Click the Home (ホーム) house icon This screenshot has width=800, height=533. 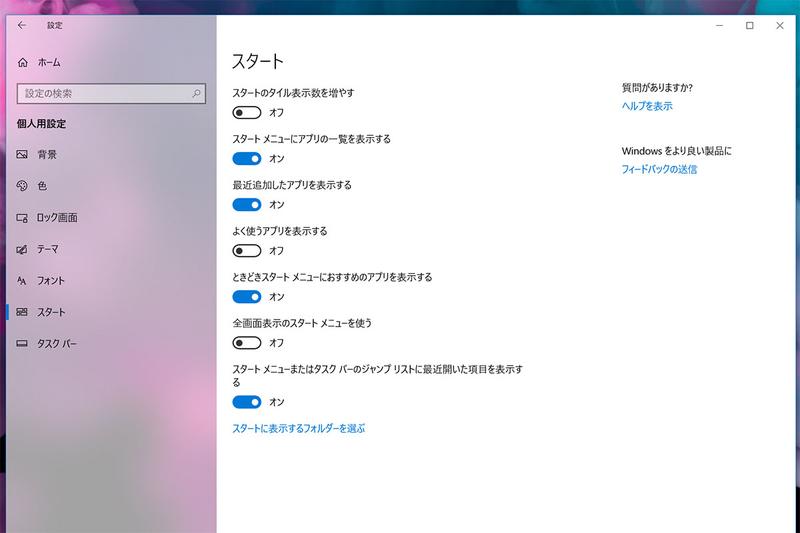(x=22, y=63)
